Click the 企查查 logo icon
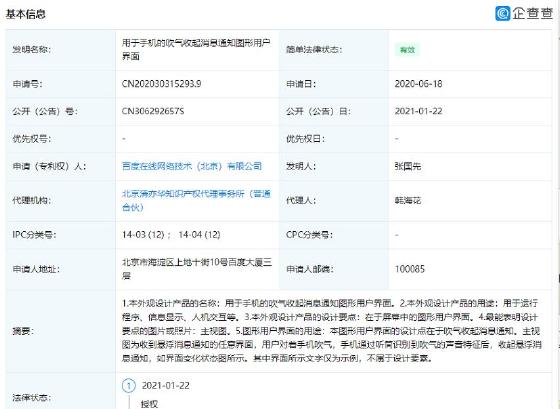The height and width of the screenshot is (409, 560). pyautogui.click(x=502, y=14)
